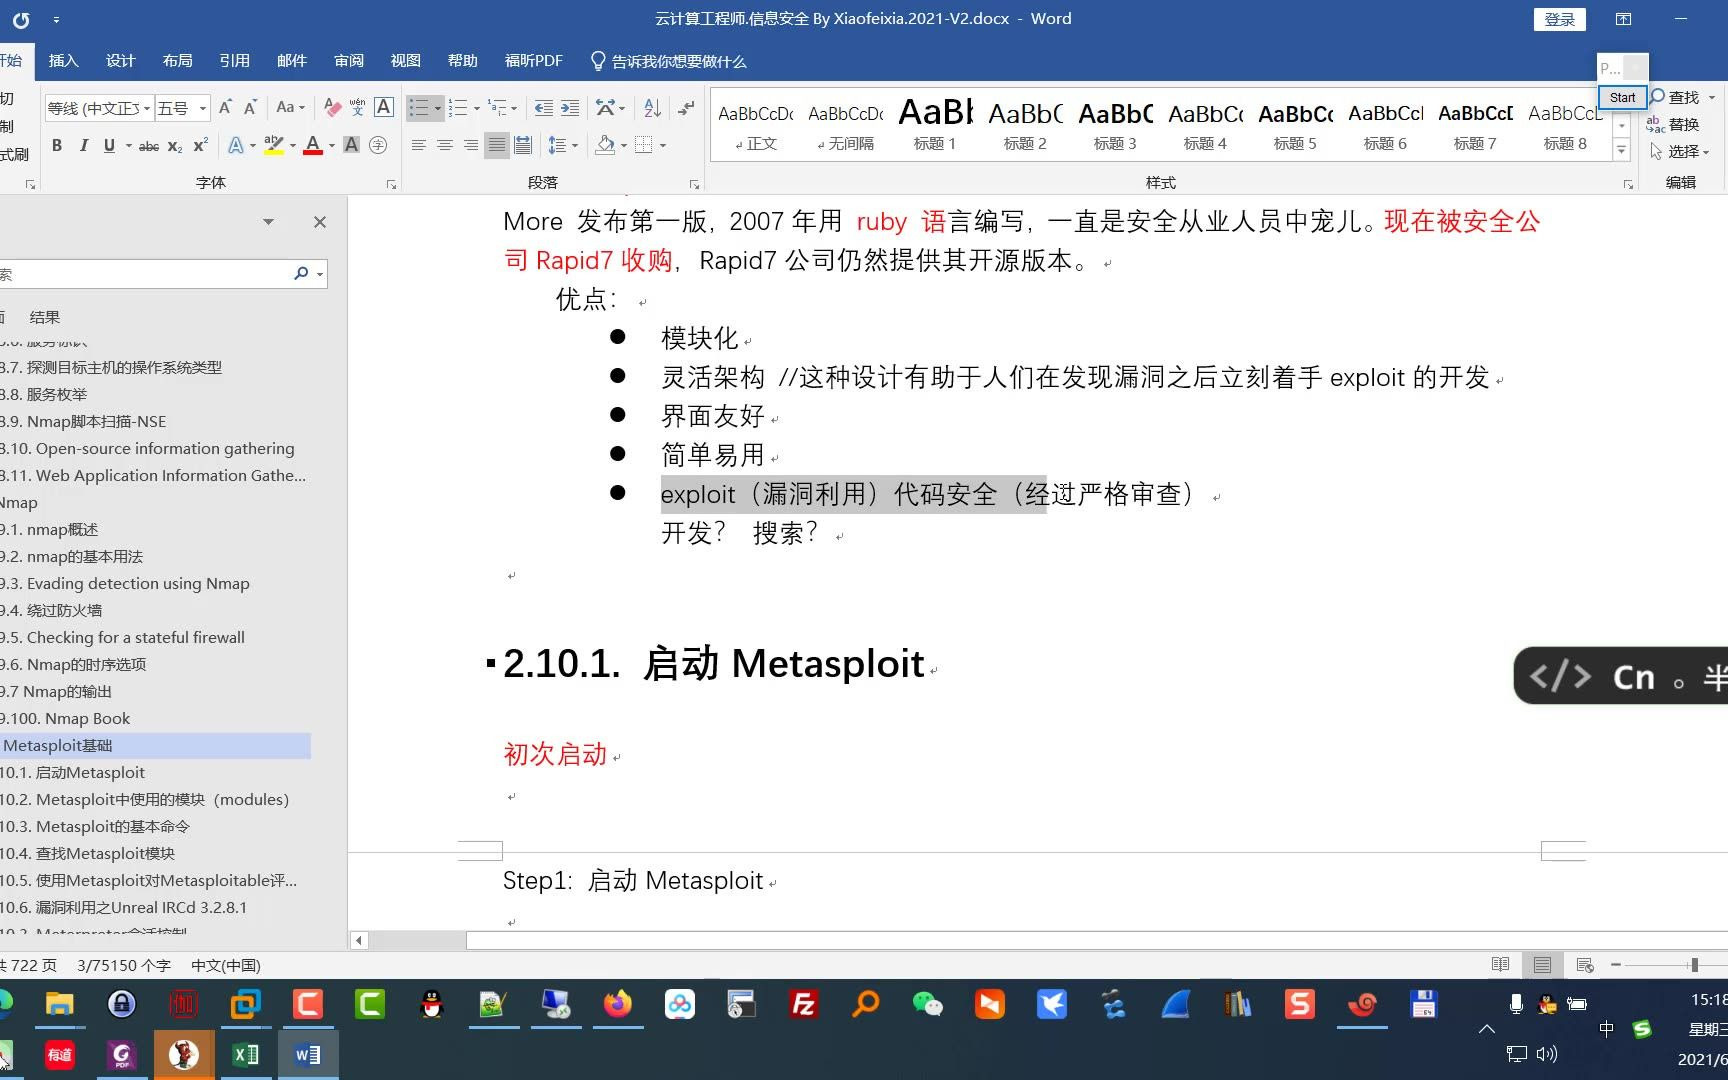Image resolution: width=1728 pixels, height=1080 pixels.
Task: Pick the red font color swatch
Action: 311,145
